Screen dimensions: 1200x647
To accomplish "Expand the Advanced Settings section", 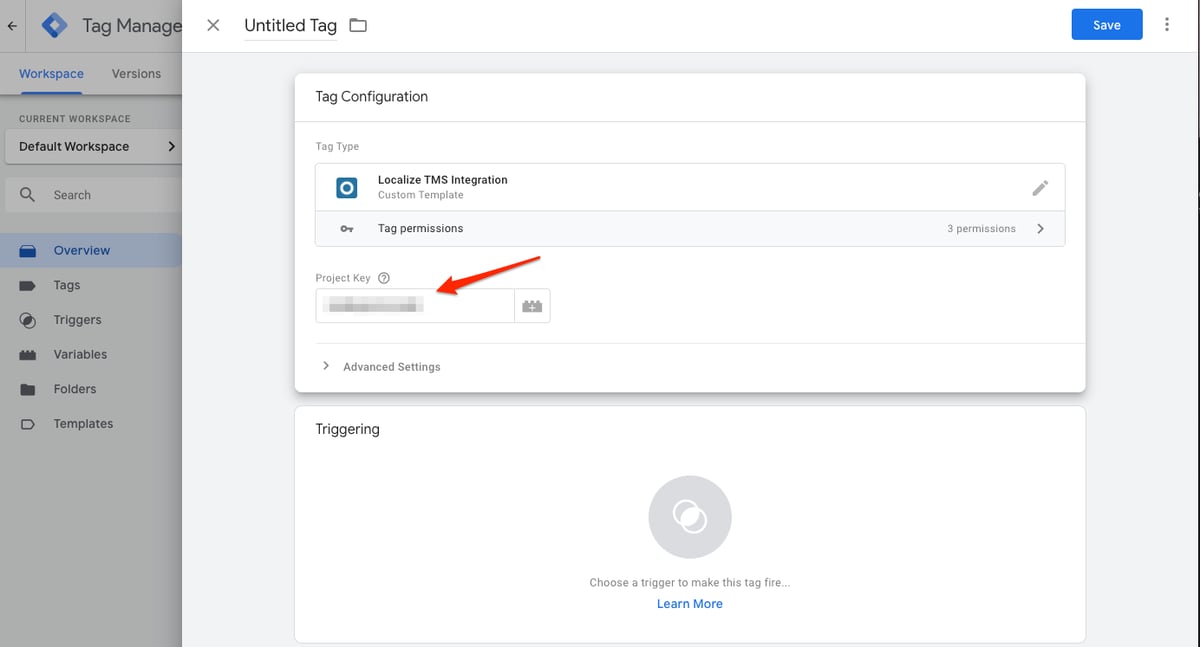I will coord(381,367).
